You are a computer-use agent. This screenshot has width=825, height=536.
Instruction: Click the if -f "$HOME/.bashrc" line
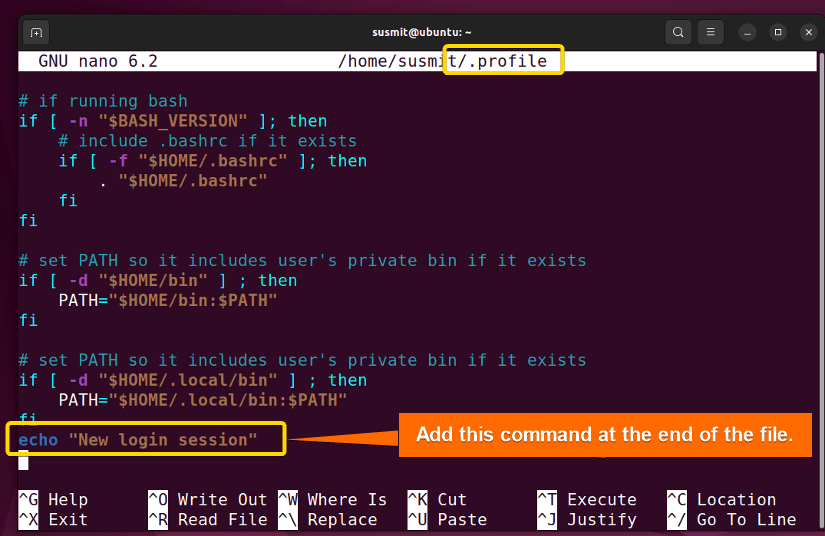click(213, 161)
